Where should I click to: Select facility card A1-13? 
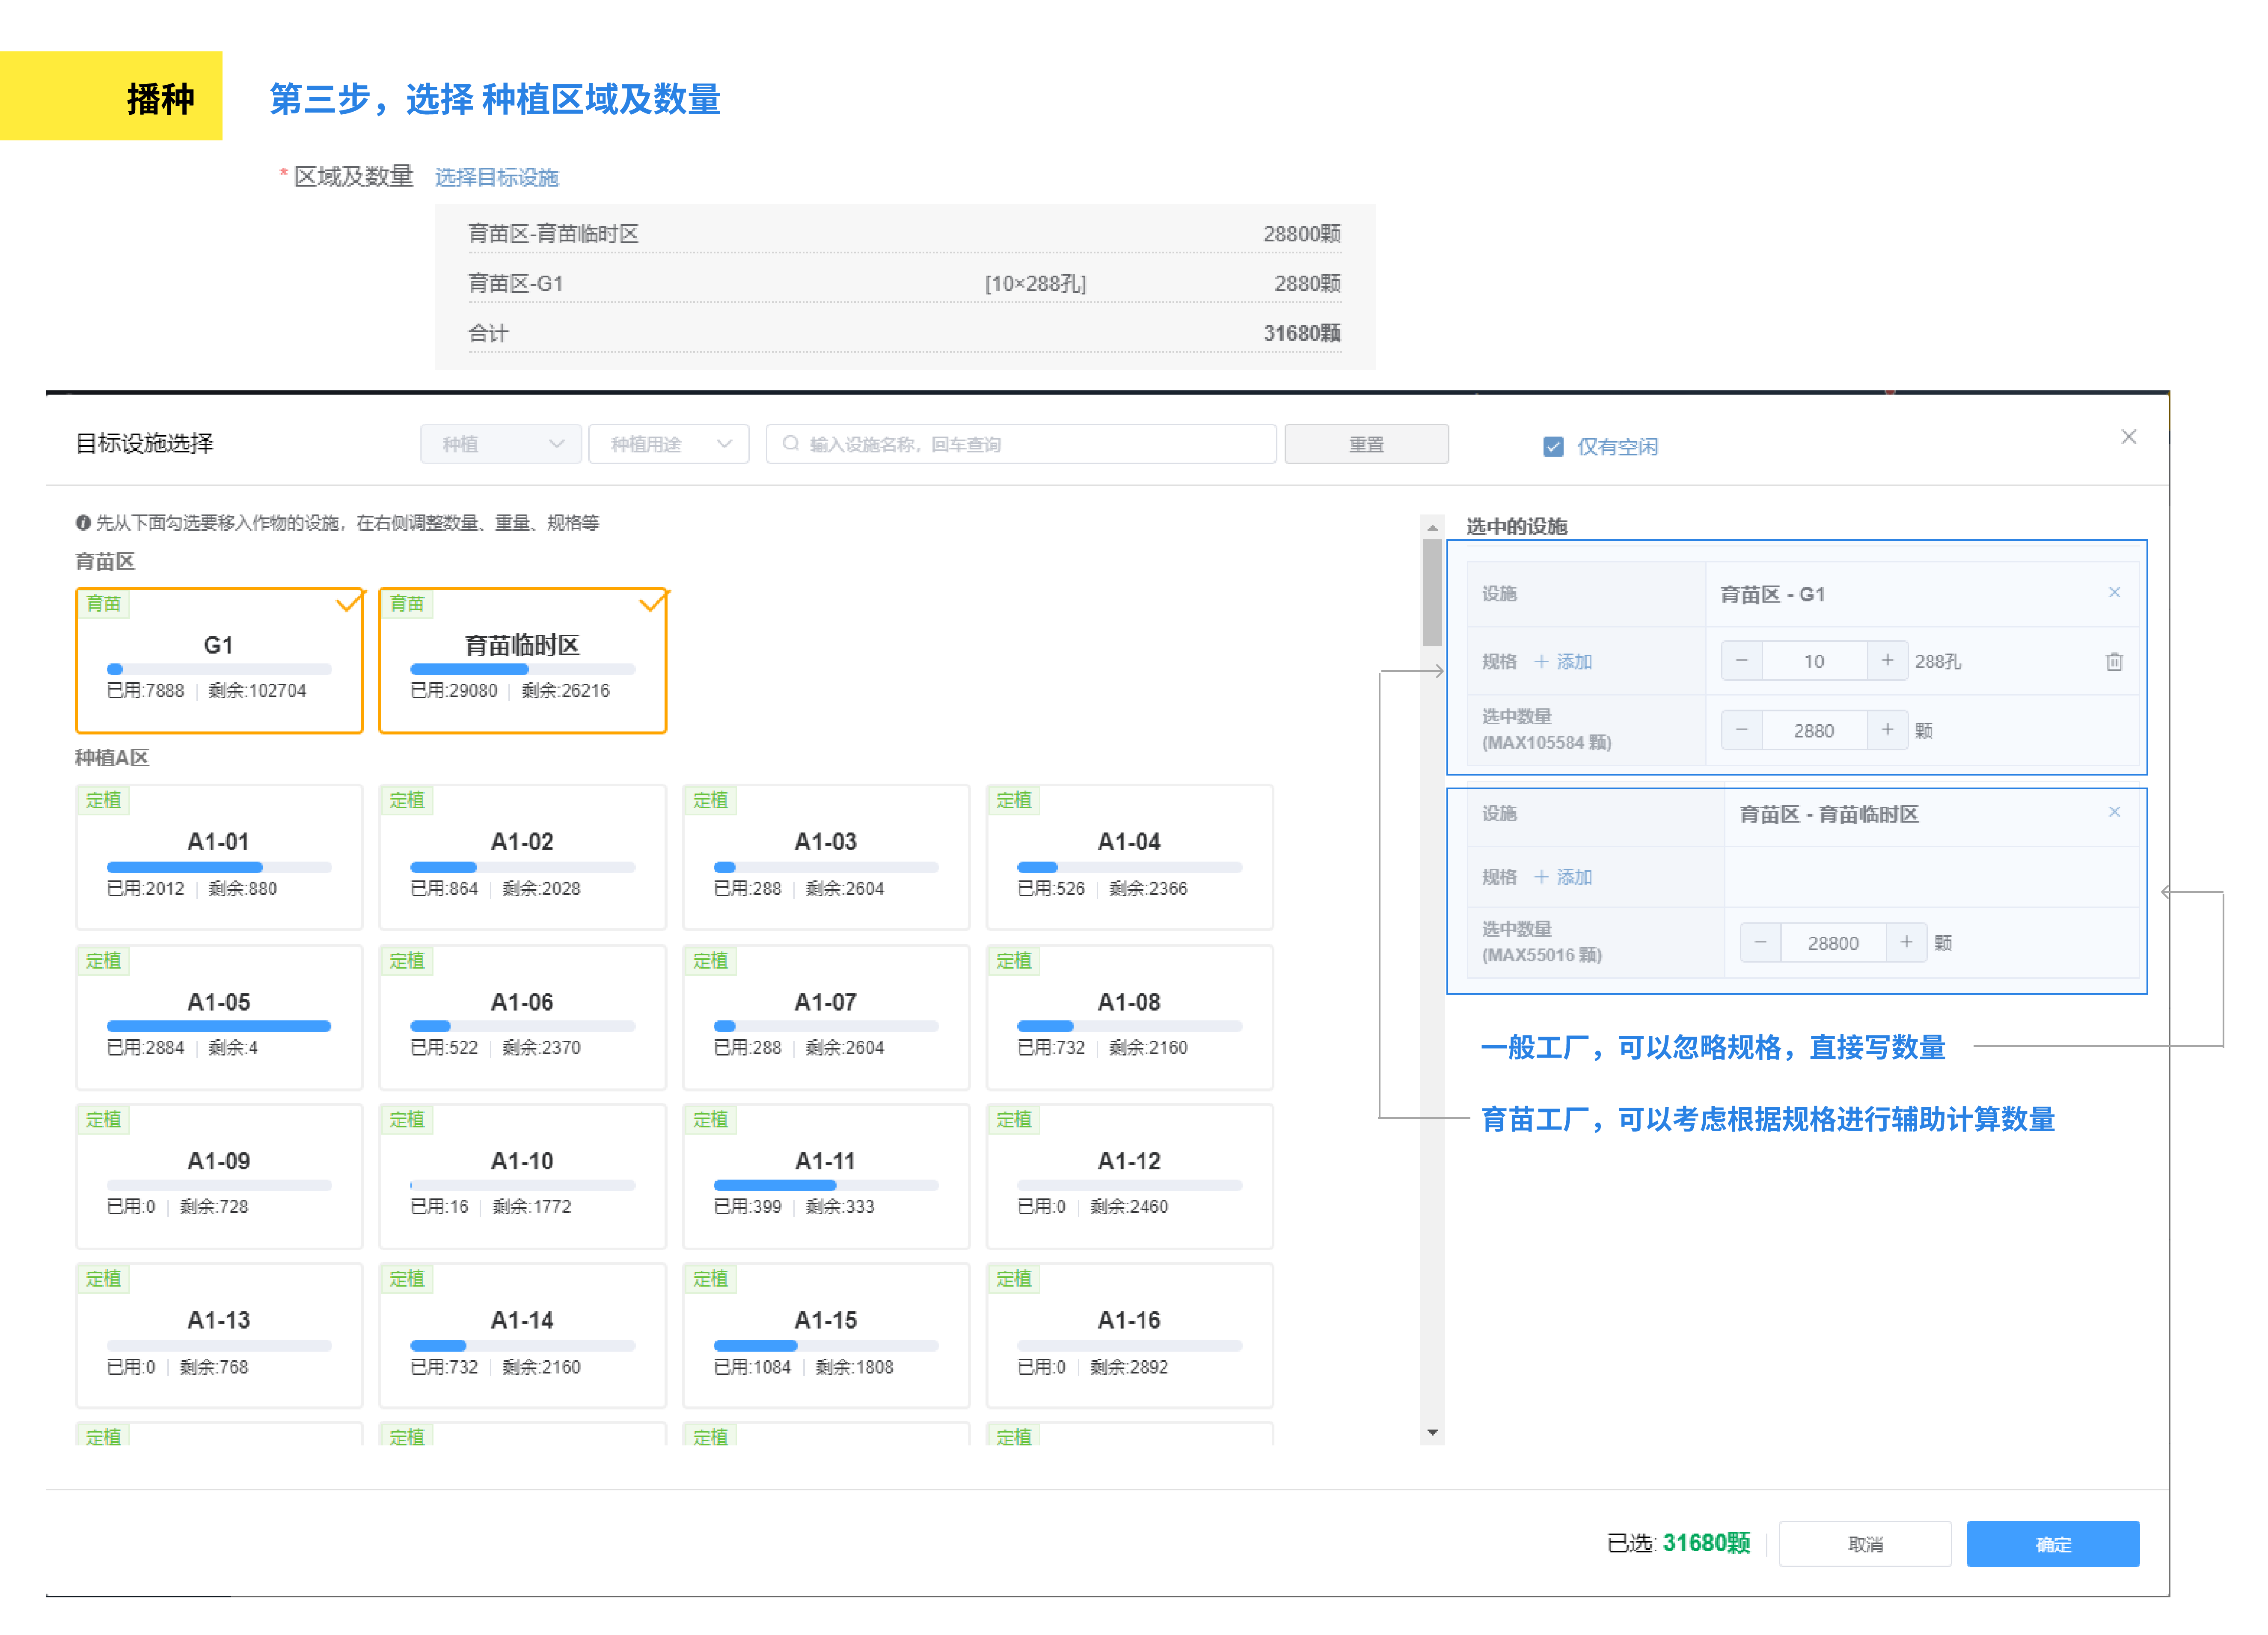(x=219, y=1335)
